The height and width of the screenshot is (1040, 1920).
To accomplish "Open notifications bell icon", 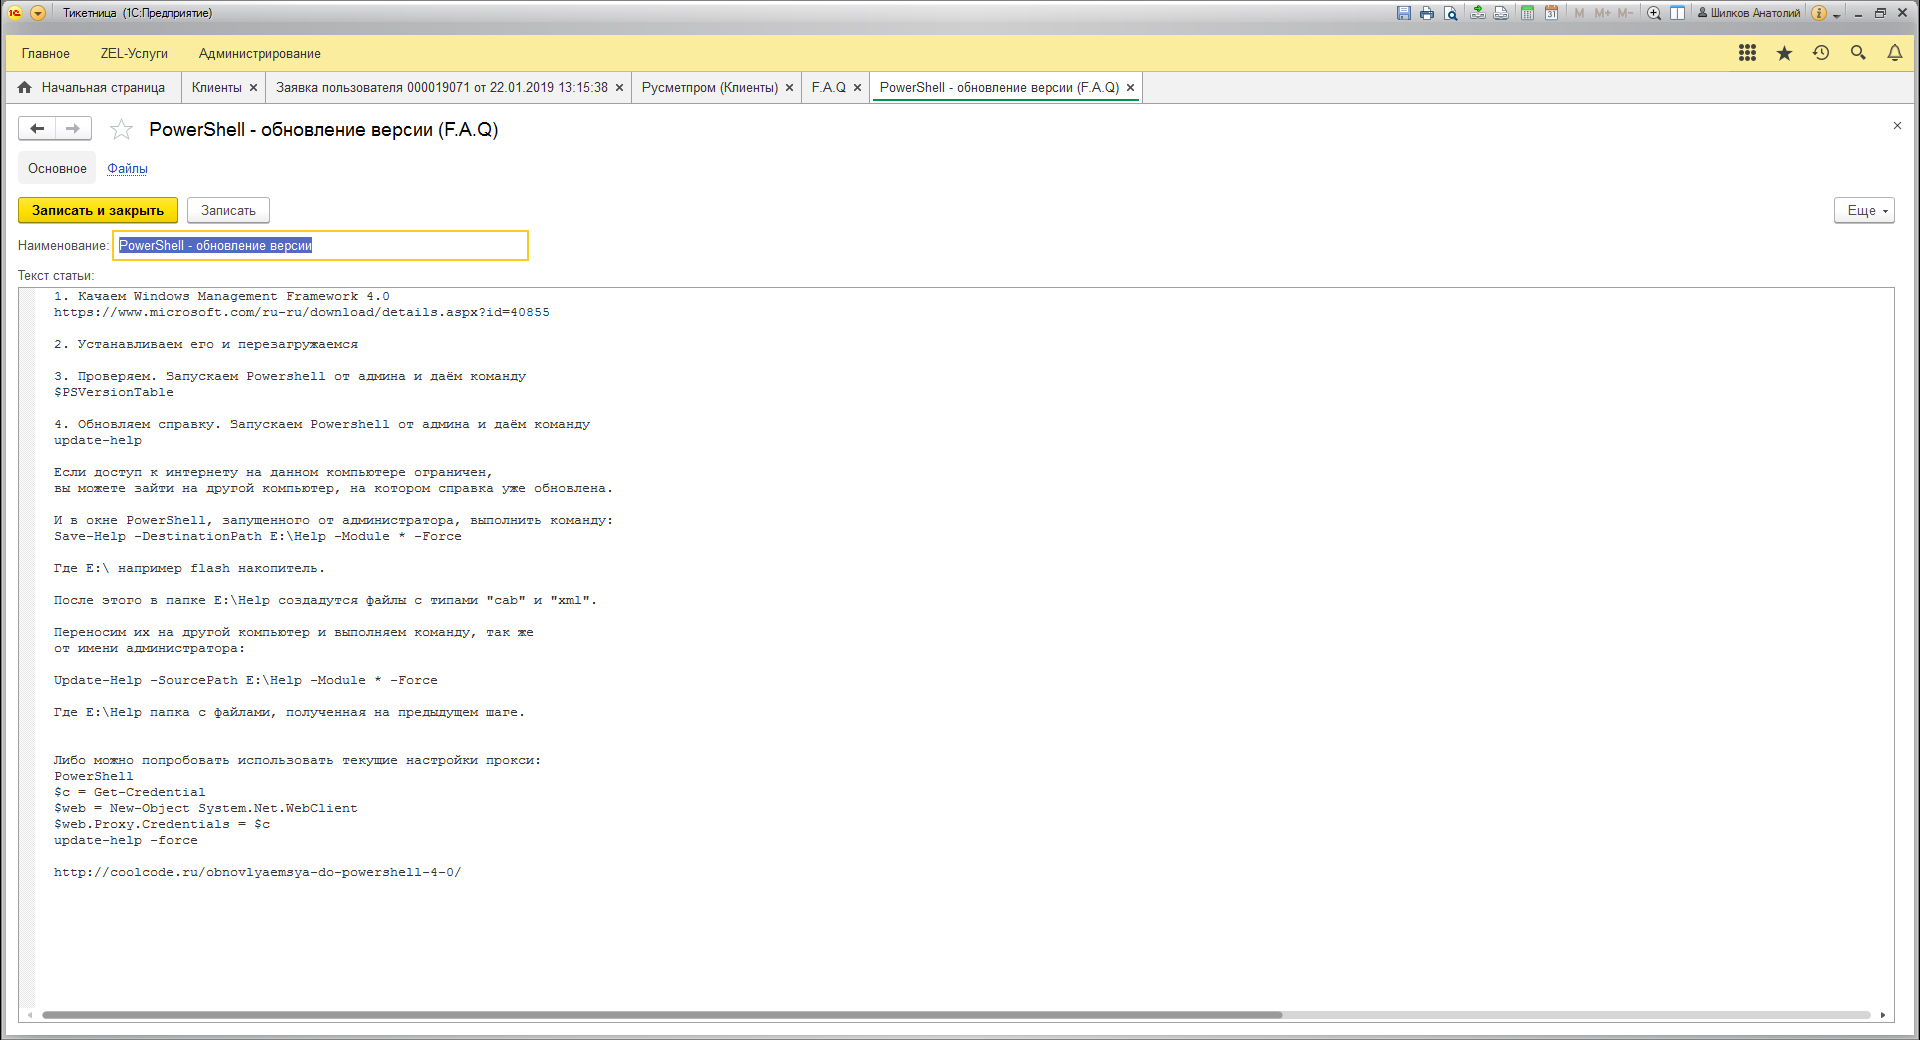I will [1894, 53].
